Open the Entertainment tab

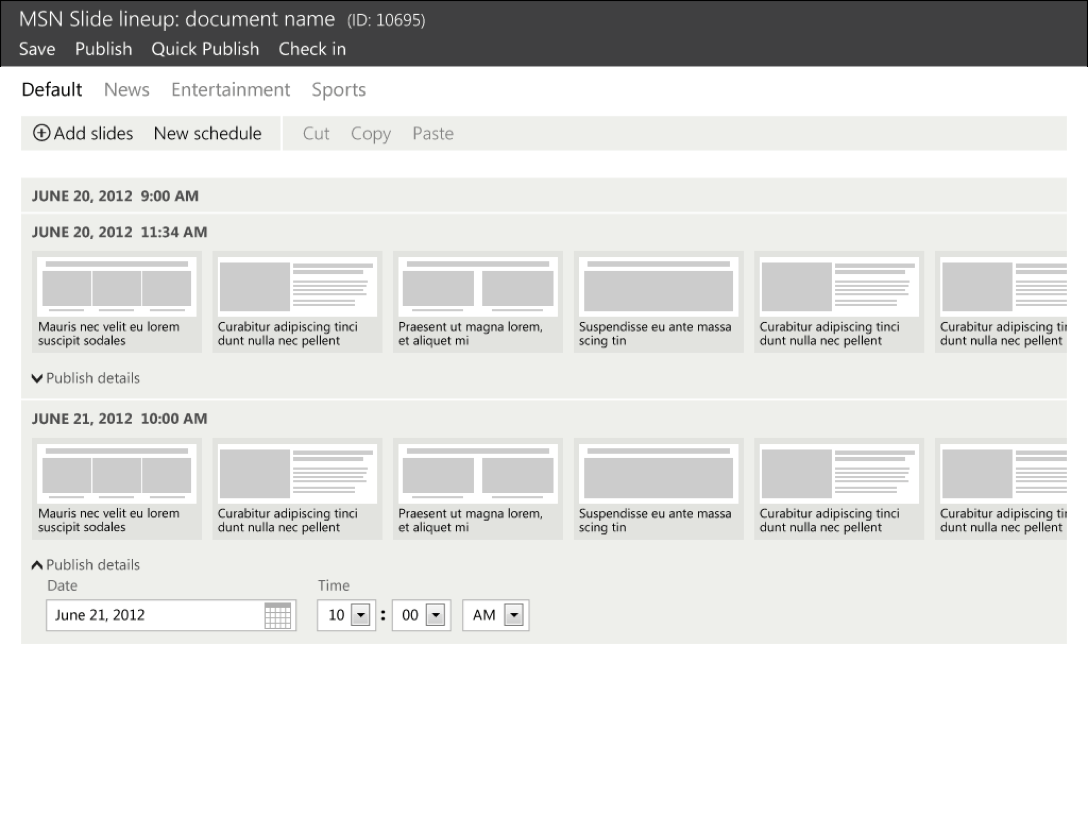tap(230, 90)
